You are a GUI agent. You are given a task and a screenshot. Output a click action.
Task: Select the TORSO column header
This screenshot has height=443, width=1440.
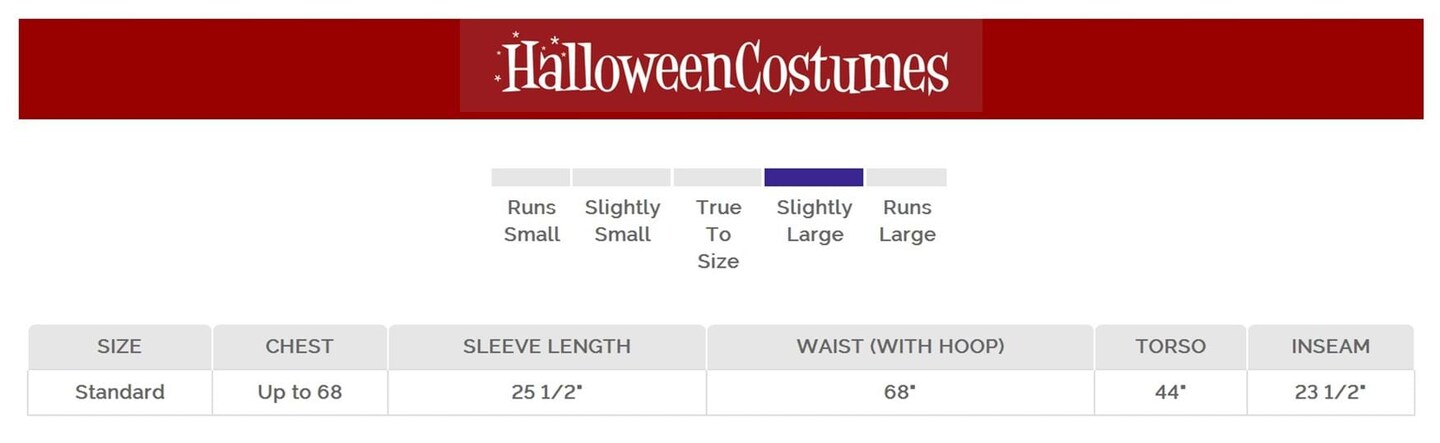[x=1170, y=347]
